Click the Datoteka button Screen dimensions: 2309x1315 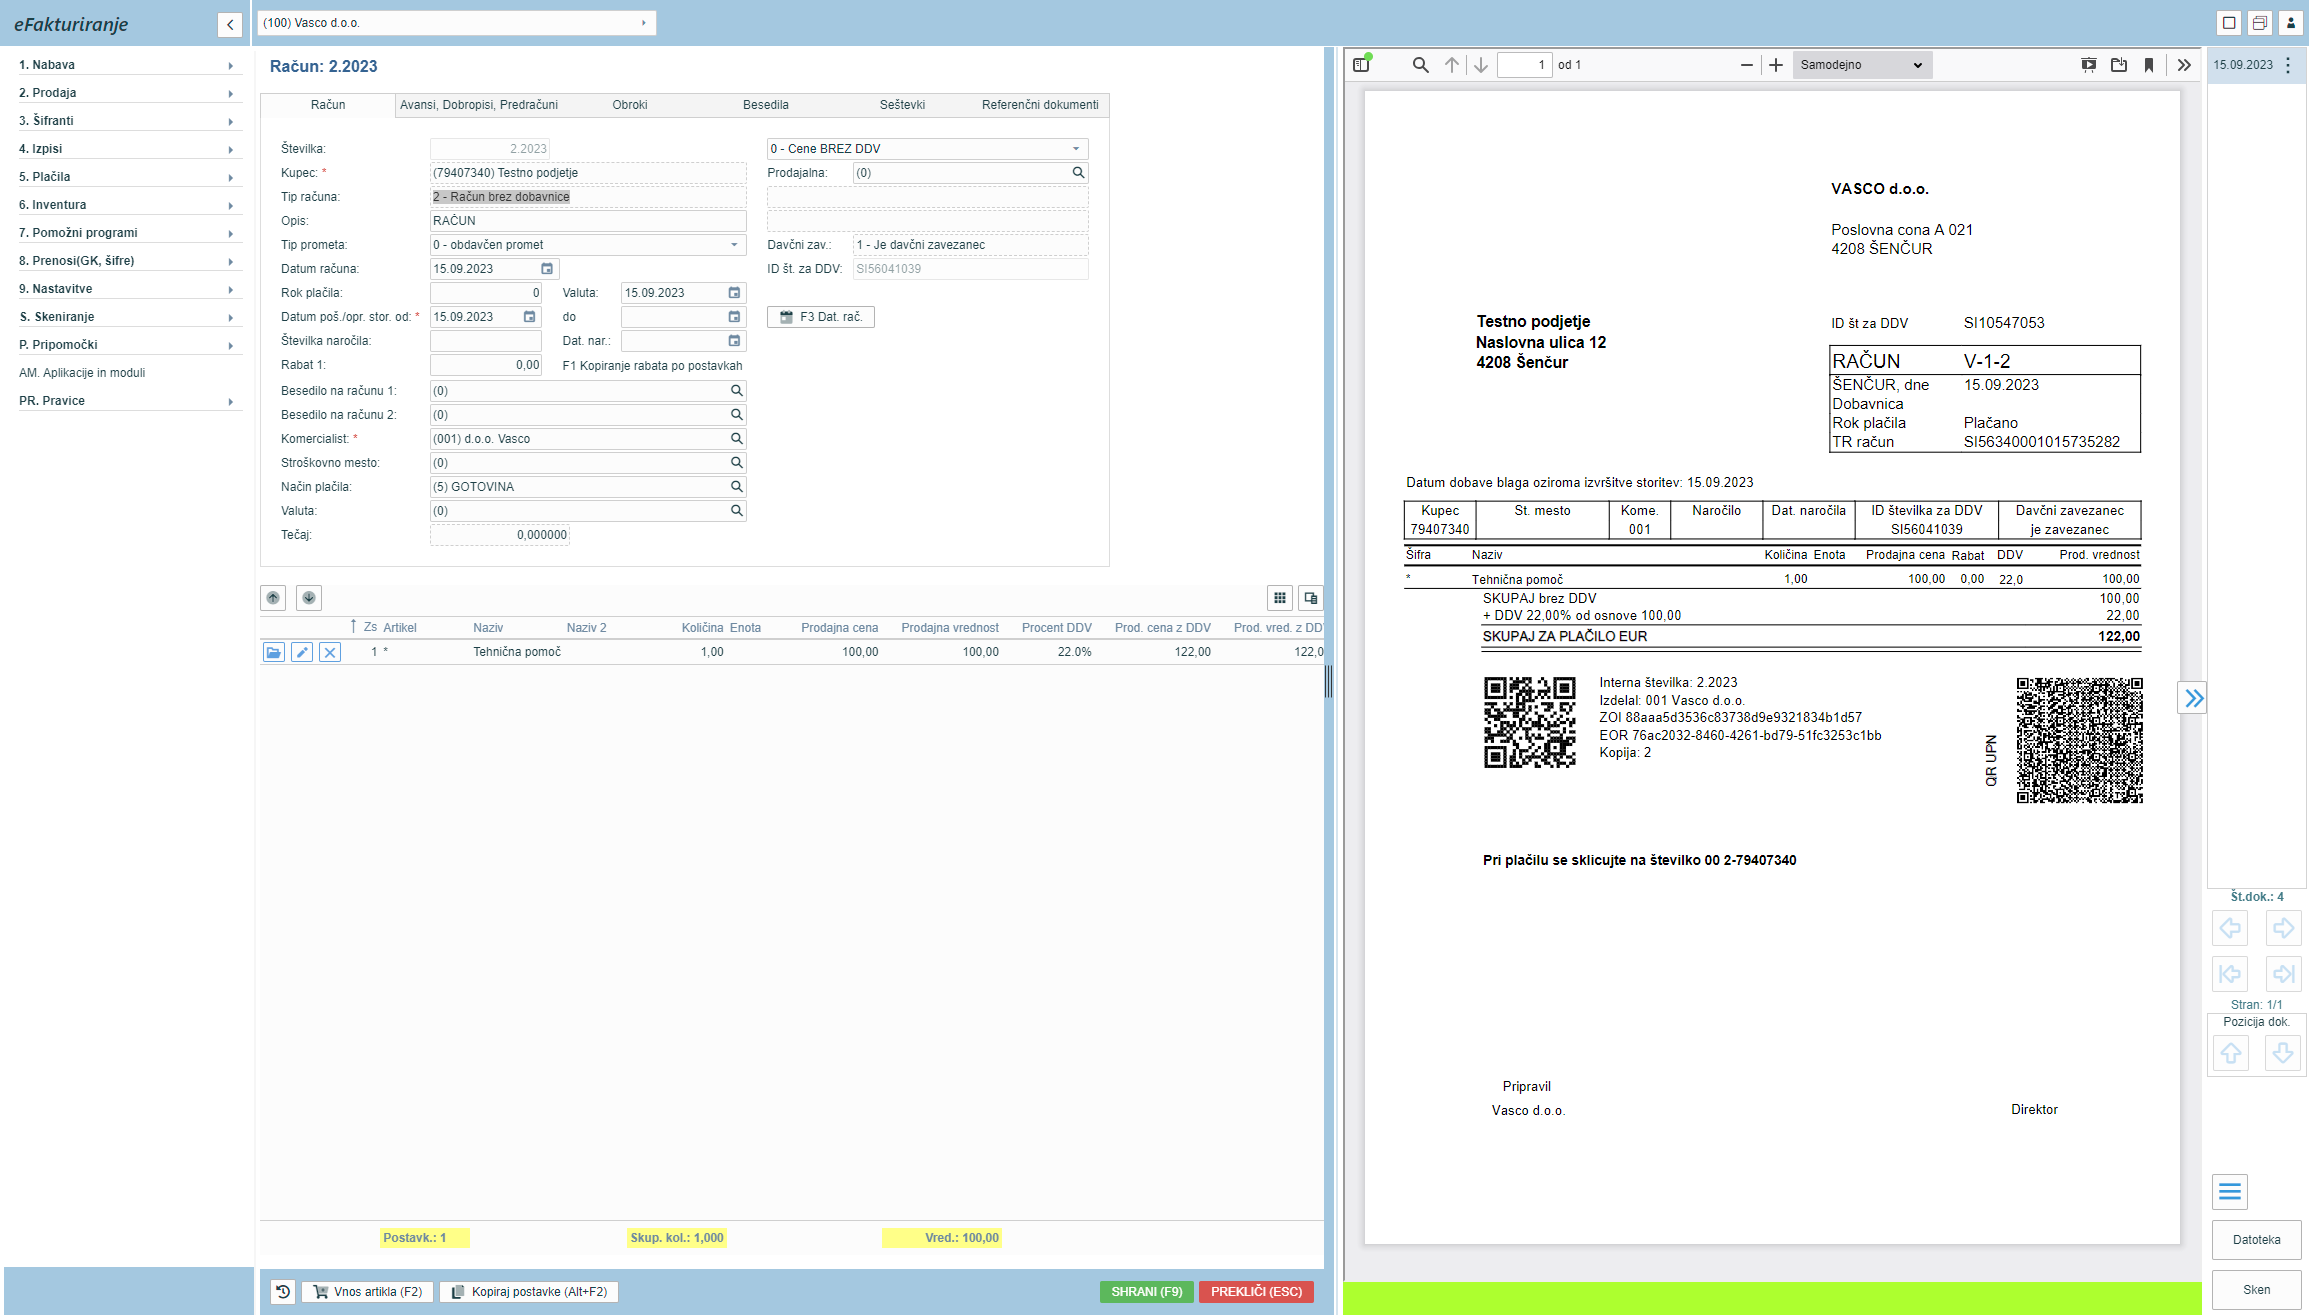pos(2256,1240)
